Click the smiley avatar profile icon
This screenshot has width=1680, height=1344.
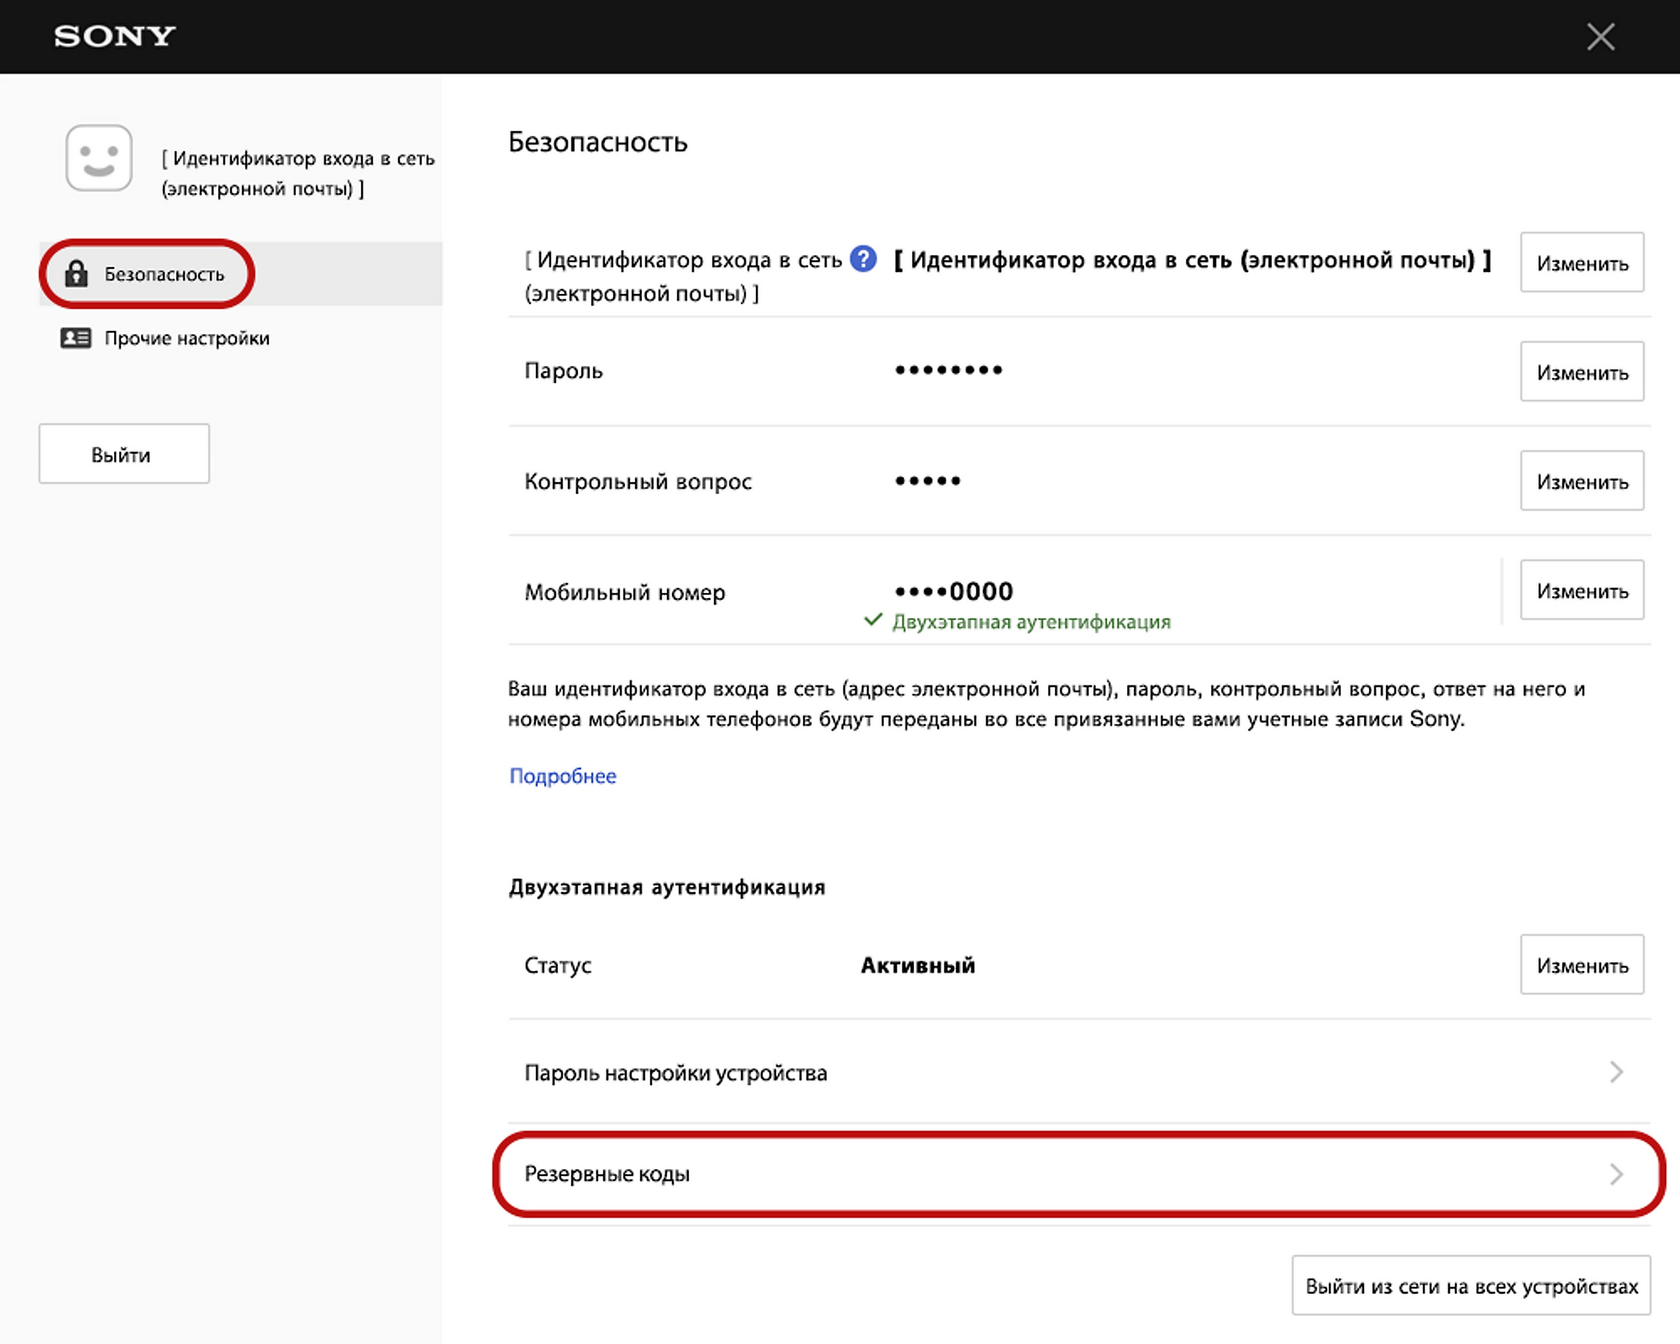point(99,158)
